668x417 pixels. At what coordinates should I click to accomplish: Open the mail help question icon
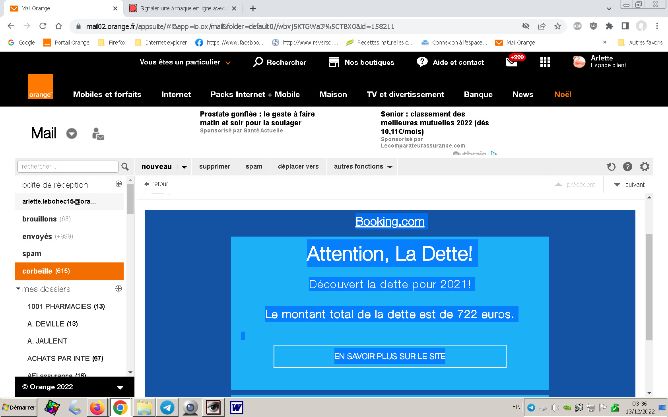pos(628,167)
